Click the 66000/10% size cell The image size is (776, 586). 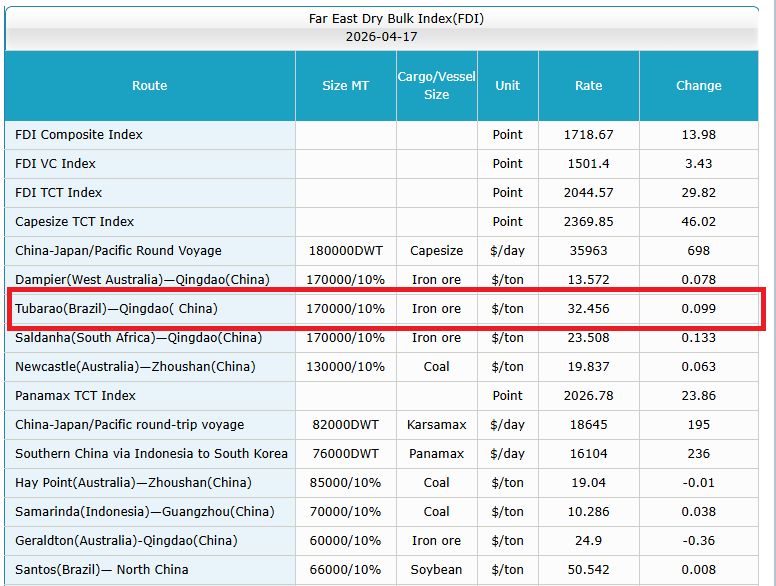(x=345, y=570)
